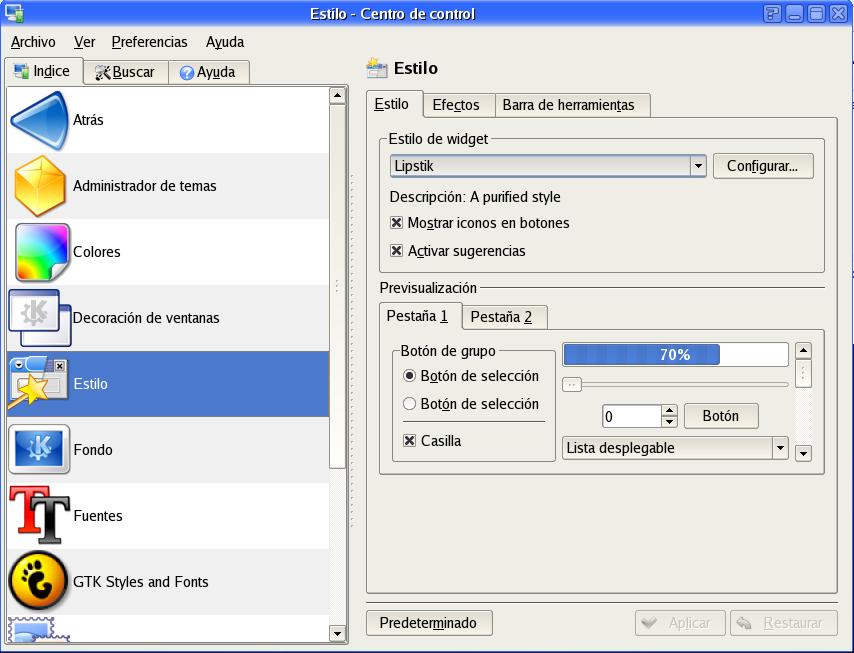Open Decoración de ventanas icon

pyautogui.click(x=40, y=318)
